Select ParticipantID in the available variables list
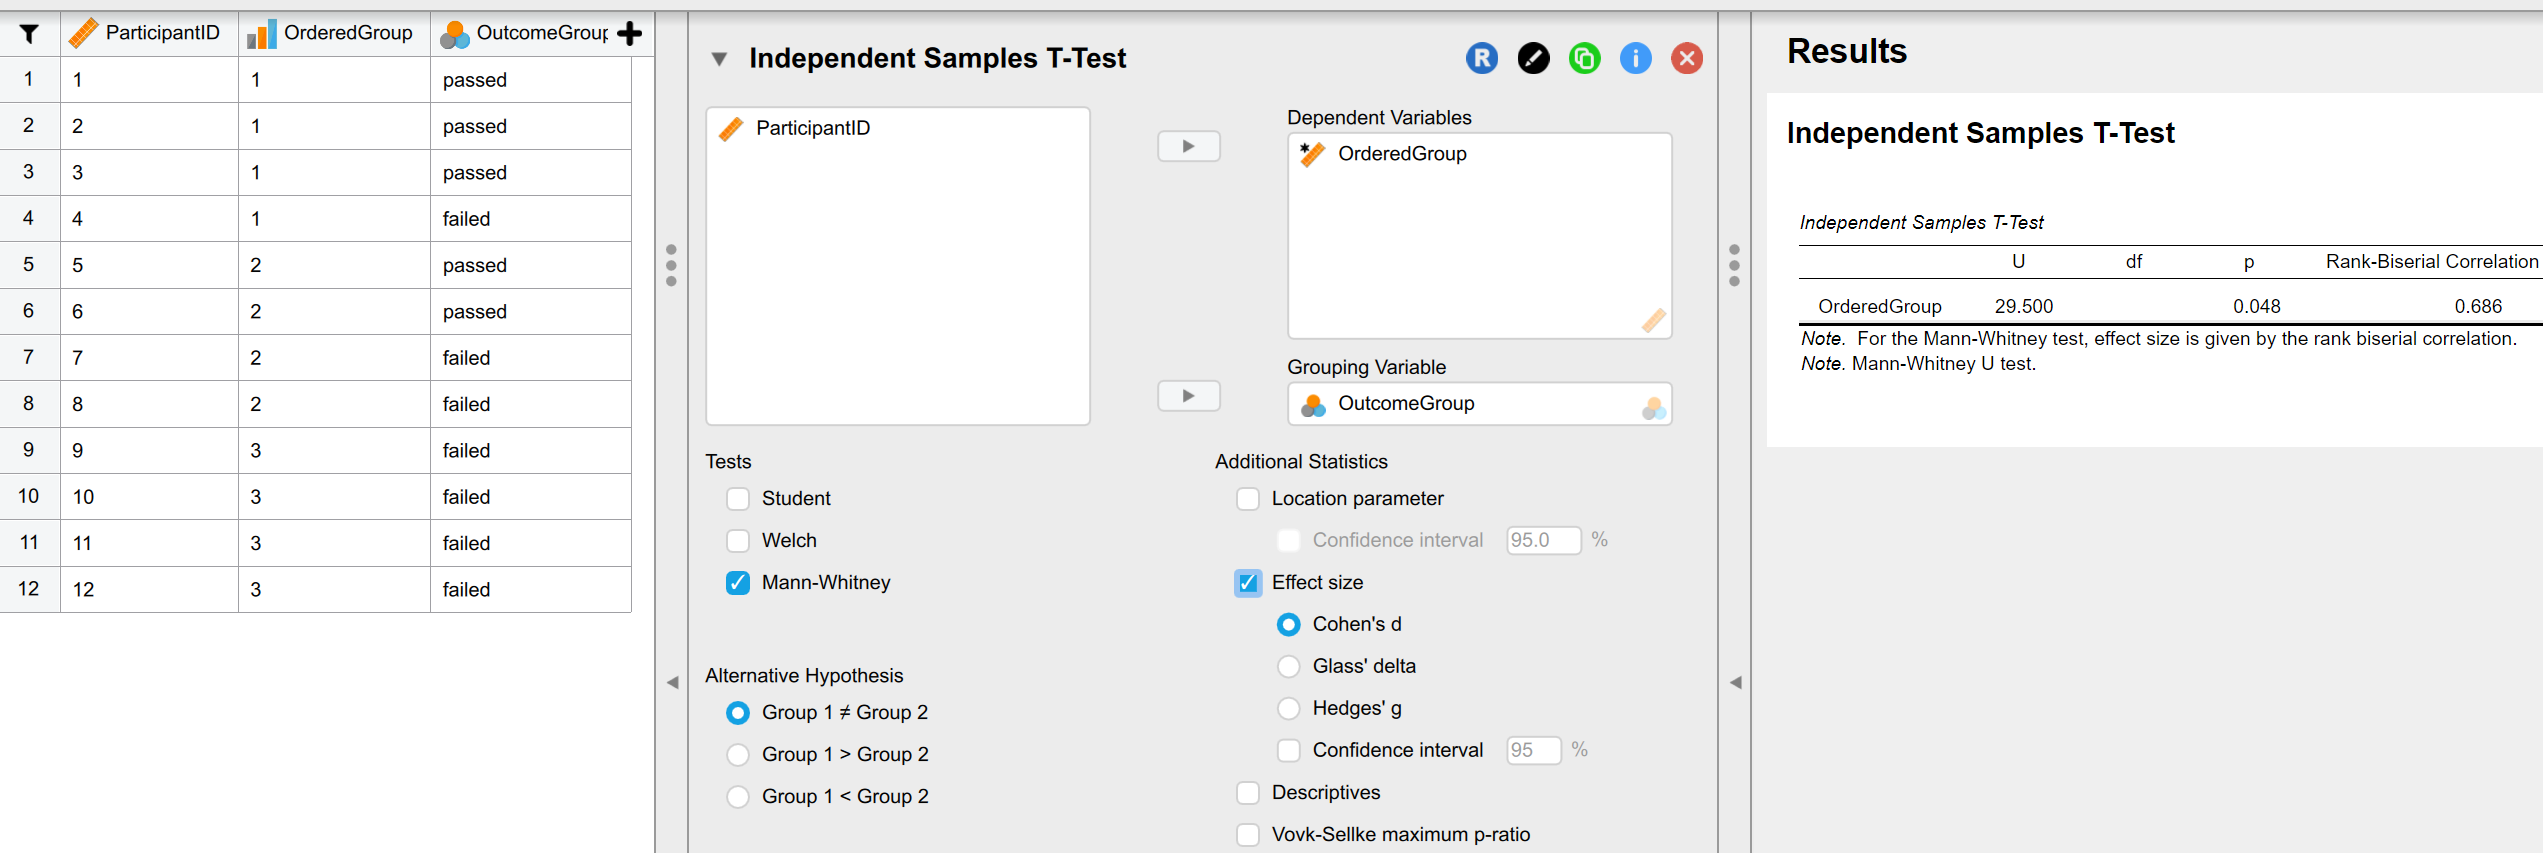Screen dimensions: 2543x853 [812, 128]
